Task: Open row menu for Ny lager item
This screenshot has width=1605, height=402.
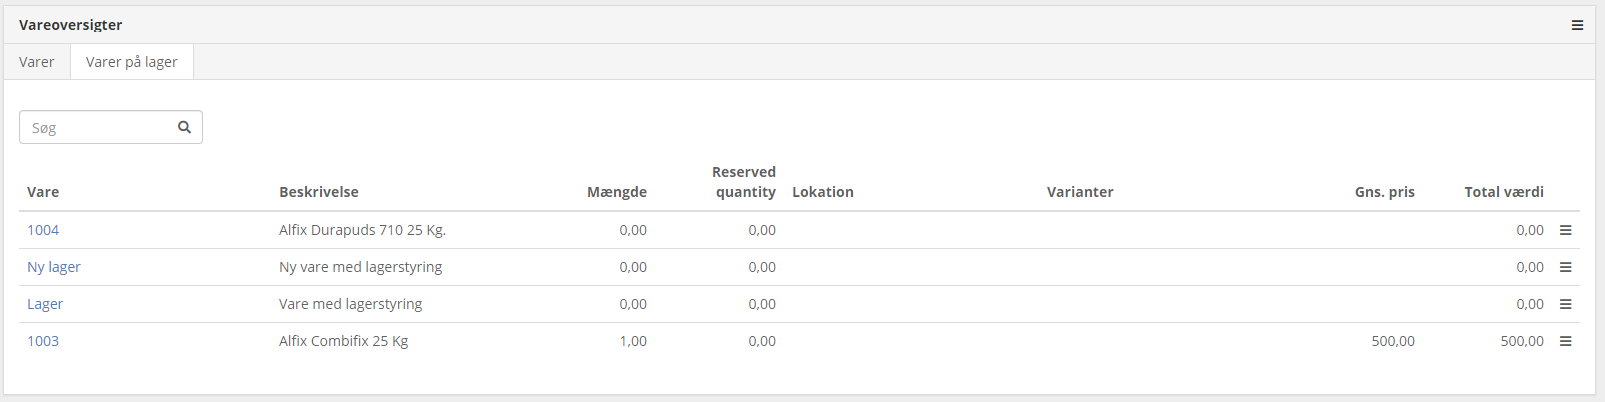Action: click(x=1566, y=267)
